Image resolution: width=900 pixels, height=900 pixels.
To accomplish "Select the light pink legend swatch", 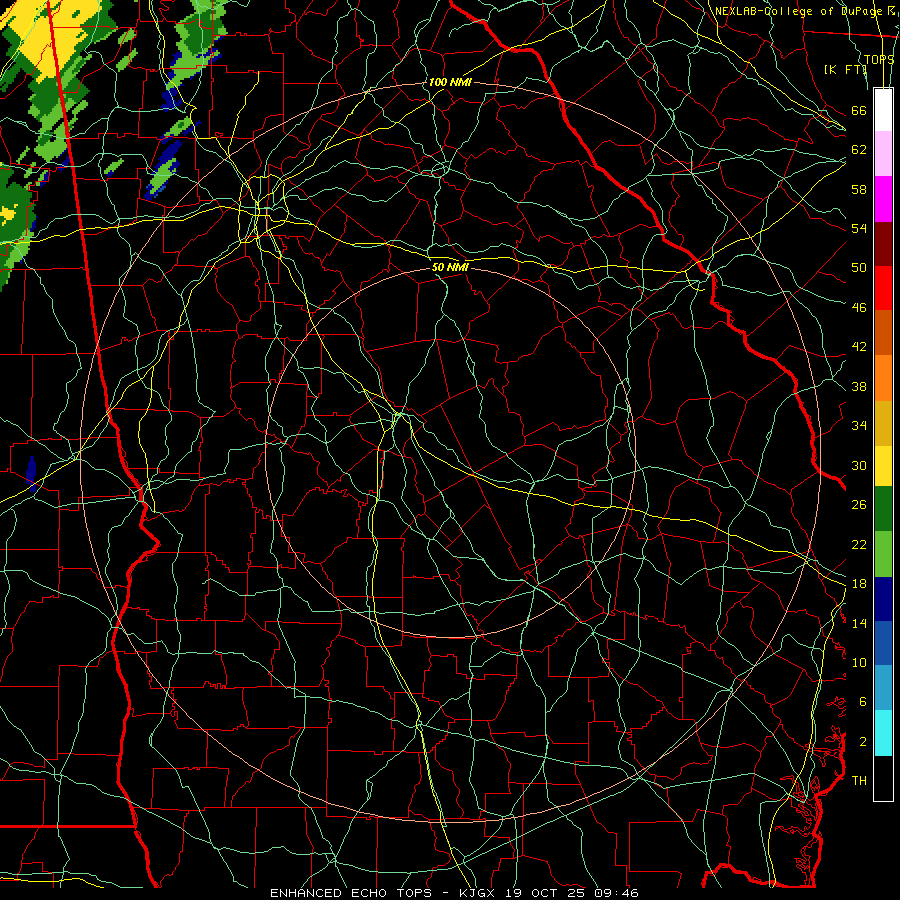I will (883, 154).
